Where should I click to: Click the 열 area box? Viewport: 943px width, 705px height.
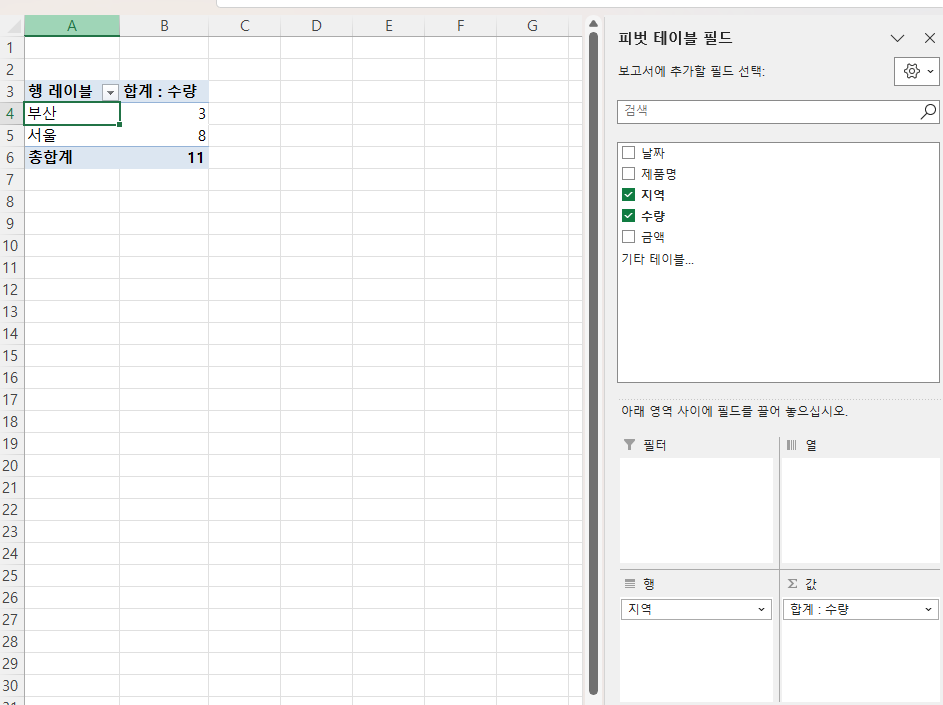861,511
